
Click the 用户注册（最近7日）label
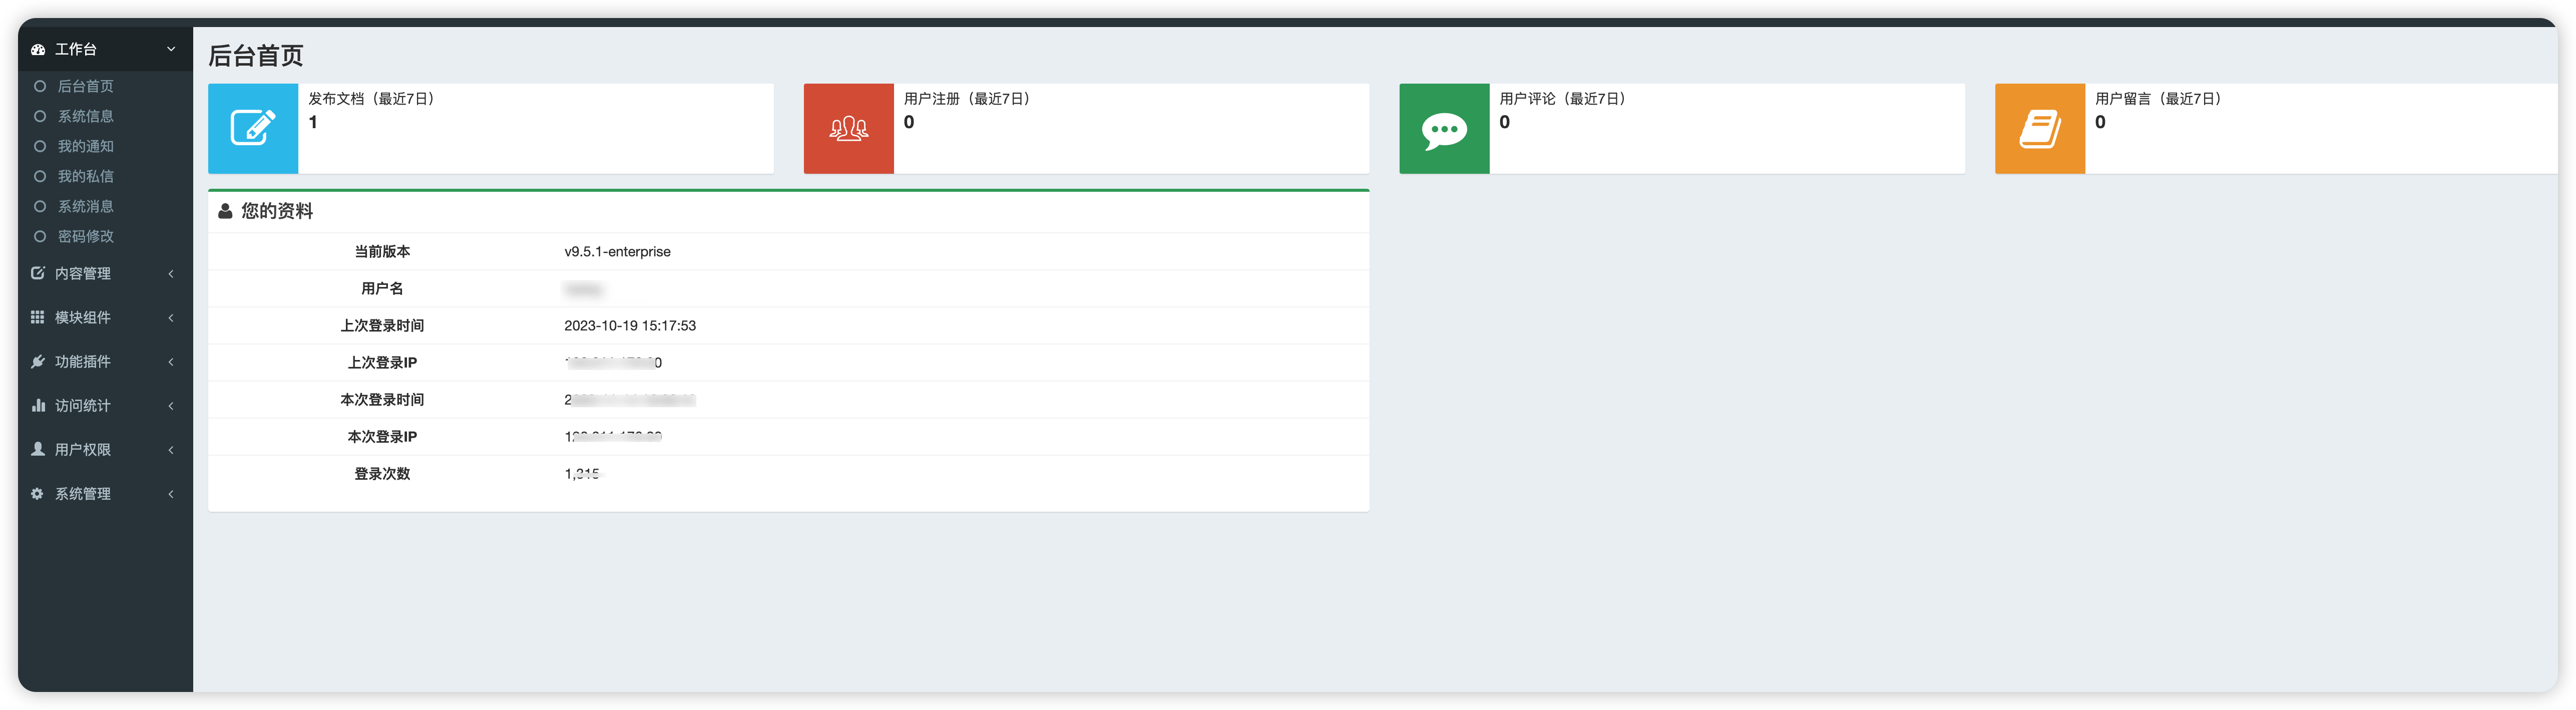967,98
